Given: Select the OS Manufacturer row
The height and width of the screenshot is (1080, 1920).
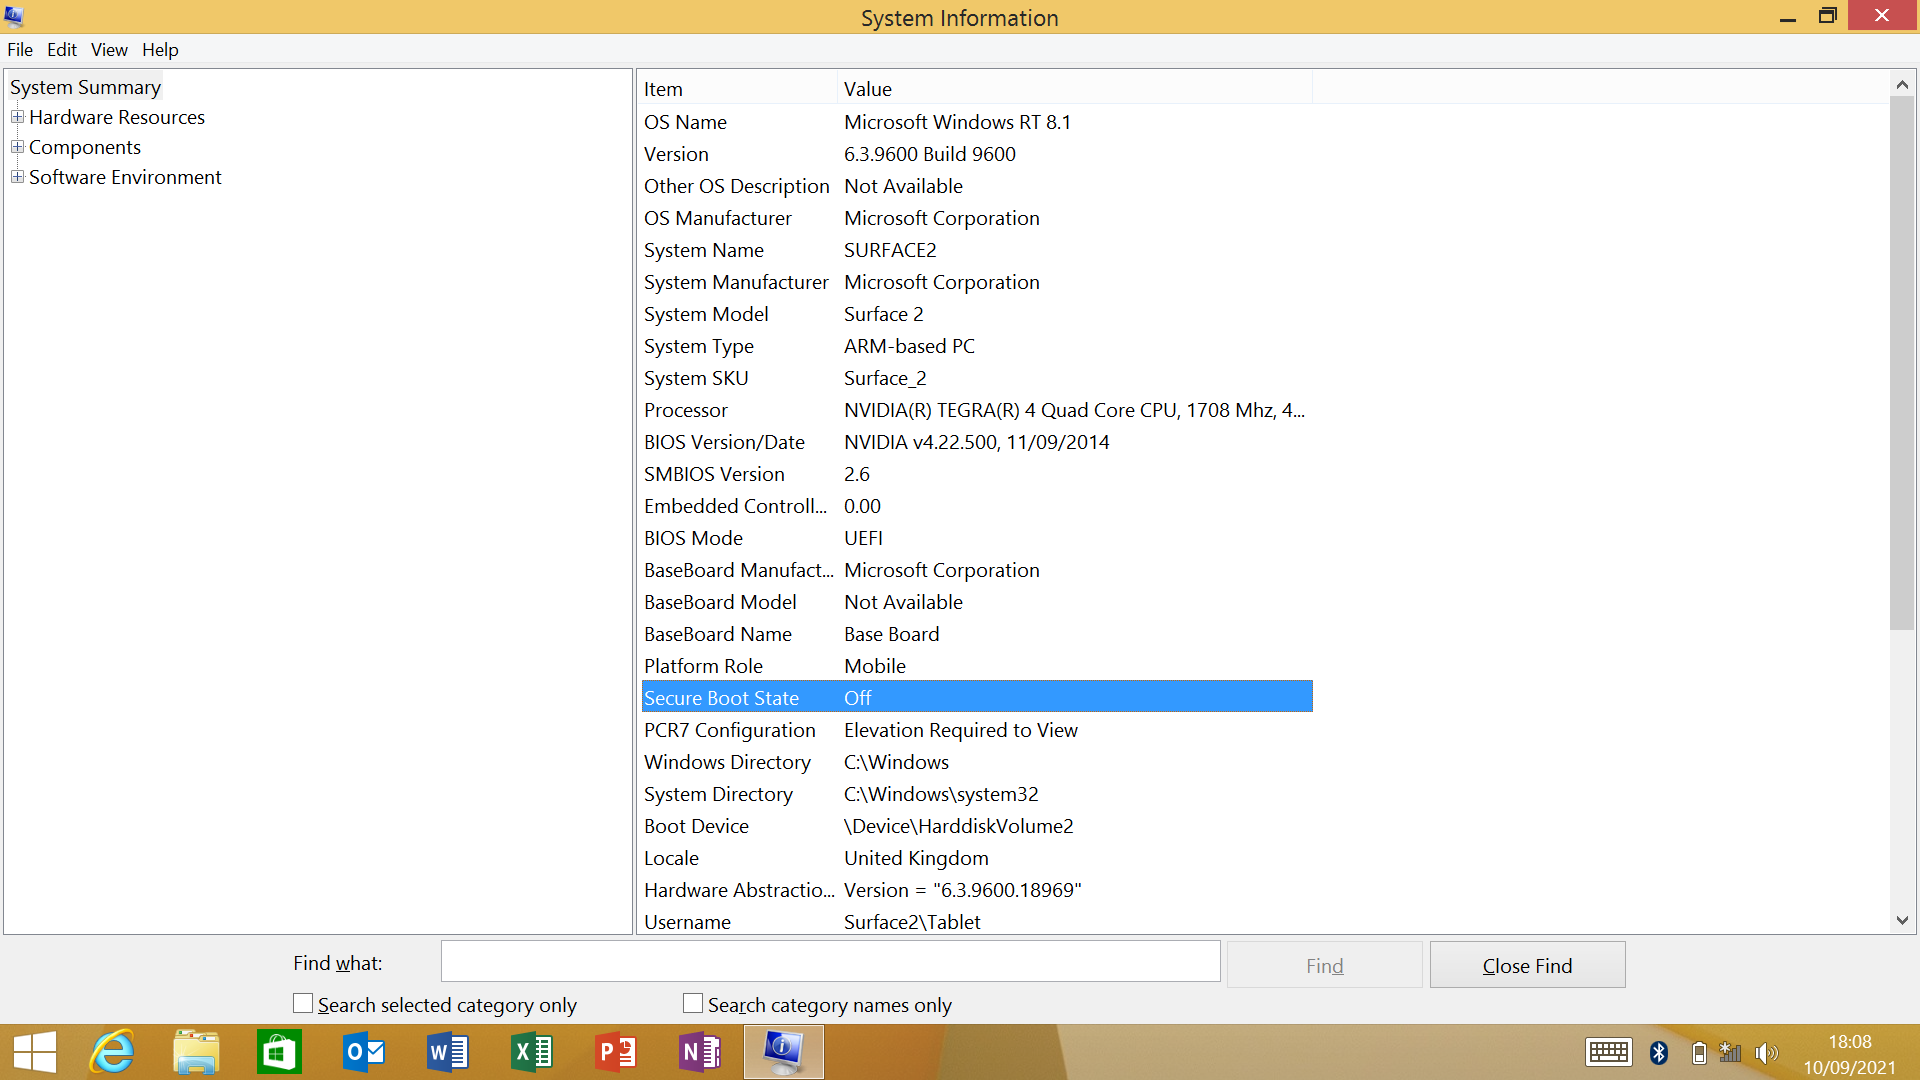Looking at the screenshot, I should (976, 218).
